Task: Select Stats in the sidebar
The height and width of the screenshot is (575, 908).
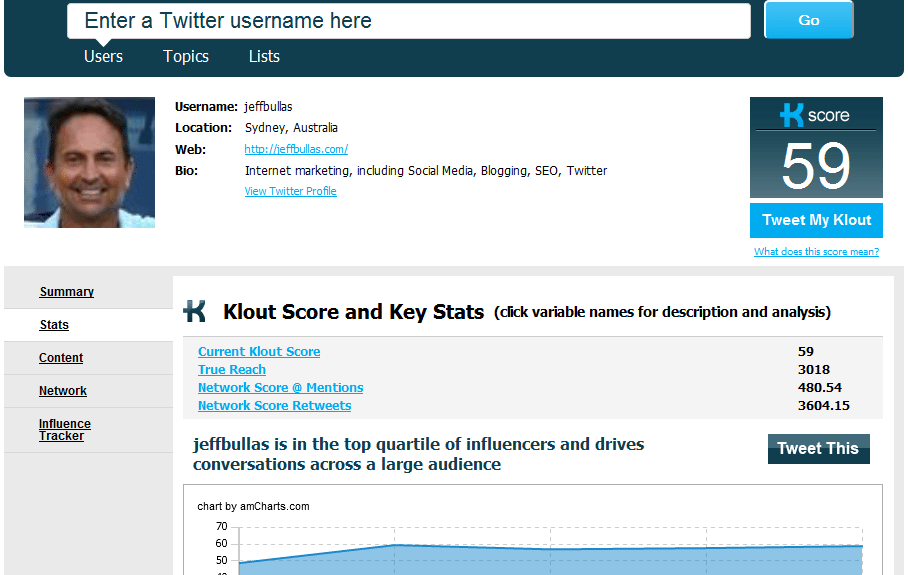Action: click(54, 325)
